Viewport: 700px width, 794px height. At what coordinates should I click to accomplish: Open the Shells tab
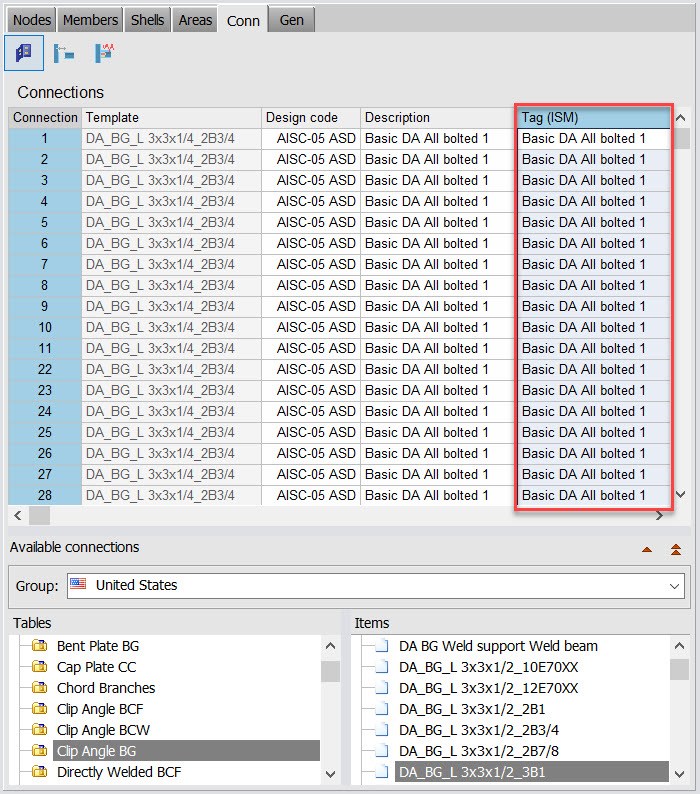tap(147, 20)
